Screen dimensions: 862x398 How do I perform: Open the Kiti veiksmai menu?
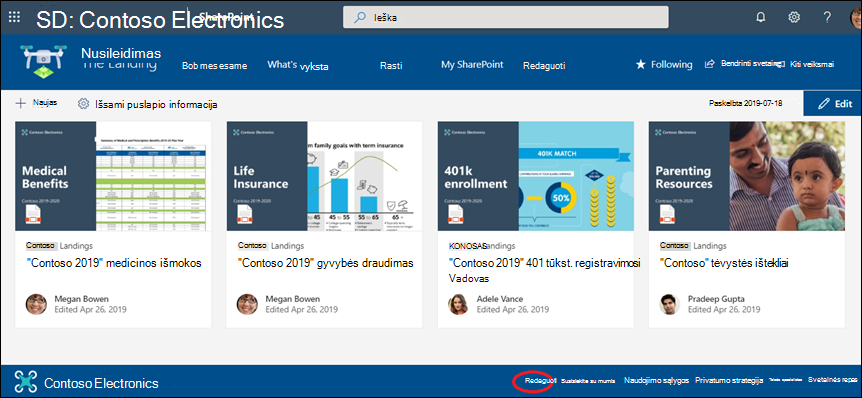(x=811, y=64)
